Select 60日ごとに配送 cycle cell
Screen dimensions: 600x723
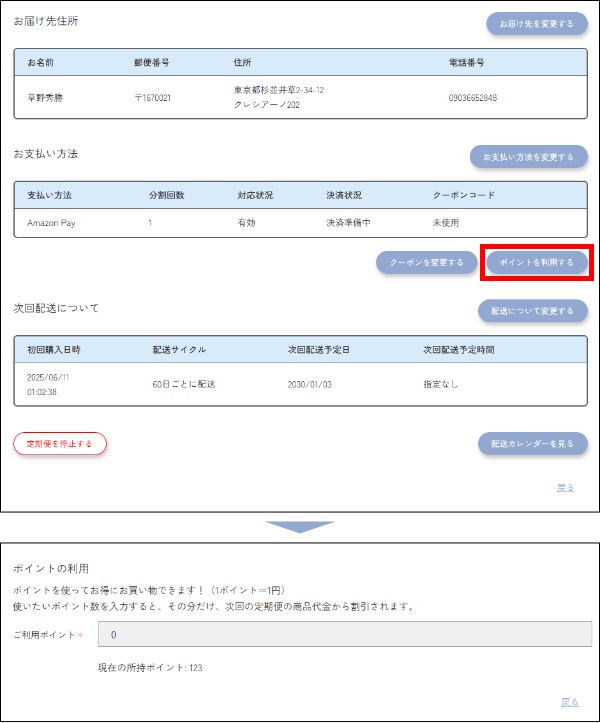(184, 384)
